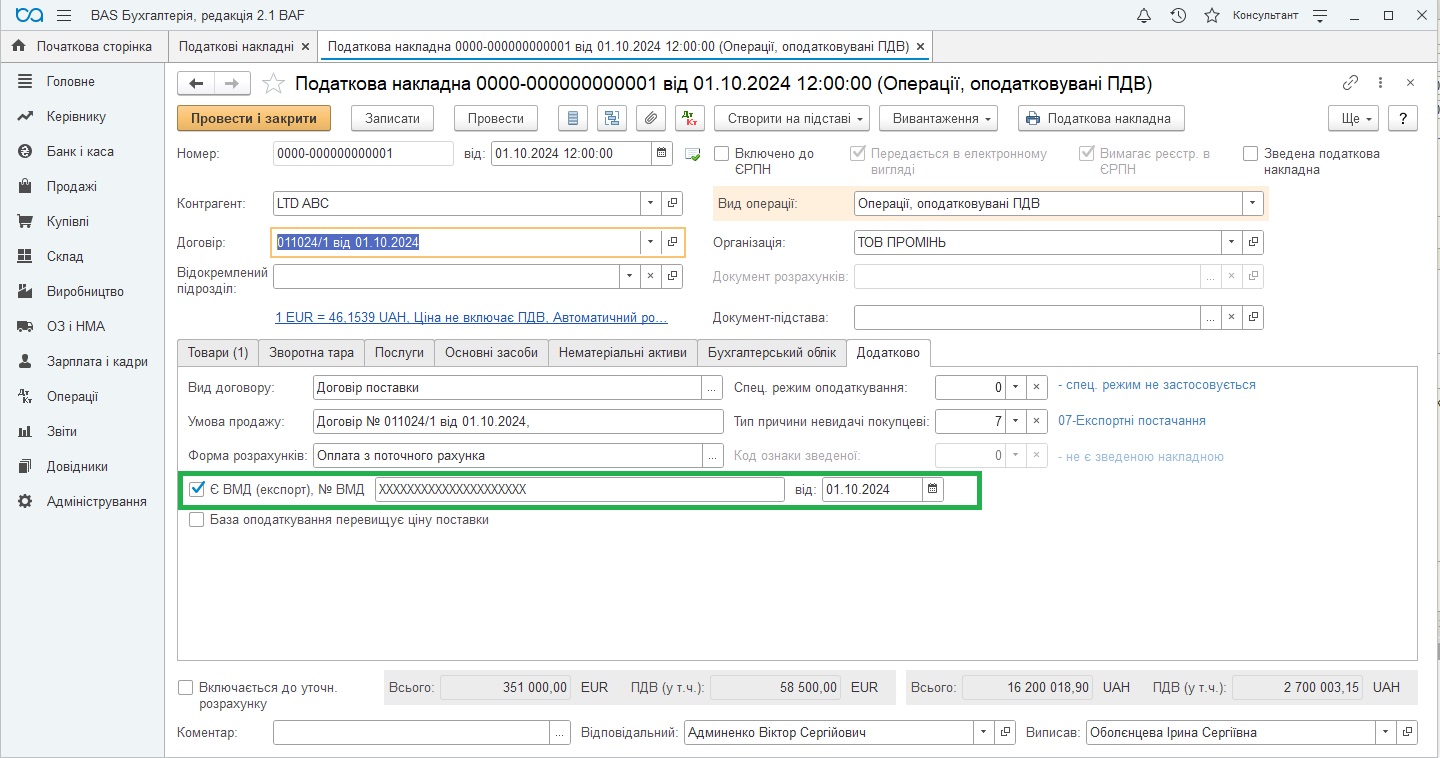
Task: Open Банк і каса section
Action: pos(80,151)
